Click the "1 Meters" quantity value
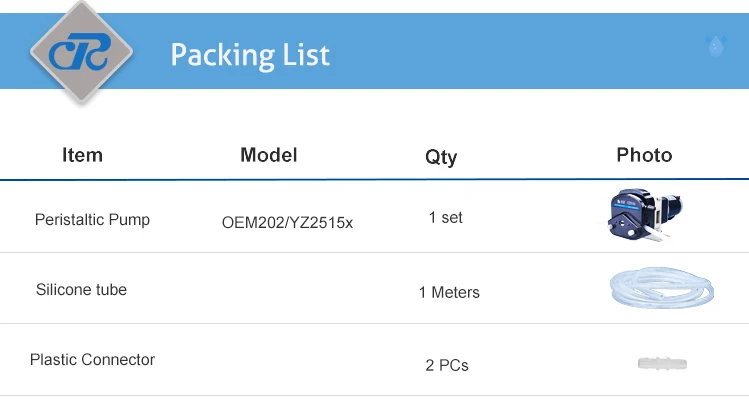 tap(449, 292)
